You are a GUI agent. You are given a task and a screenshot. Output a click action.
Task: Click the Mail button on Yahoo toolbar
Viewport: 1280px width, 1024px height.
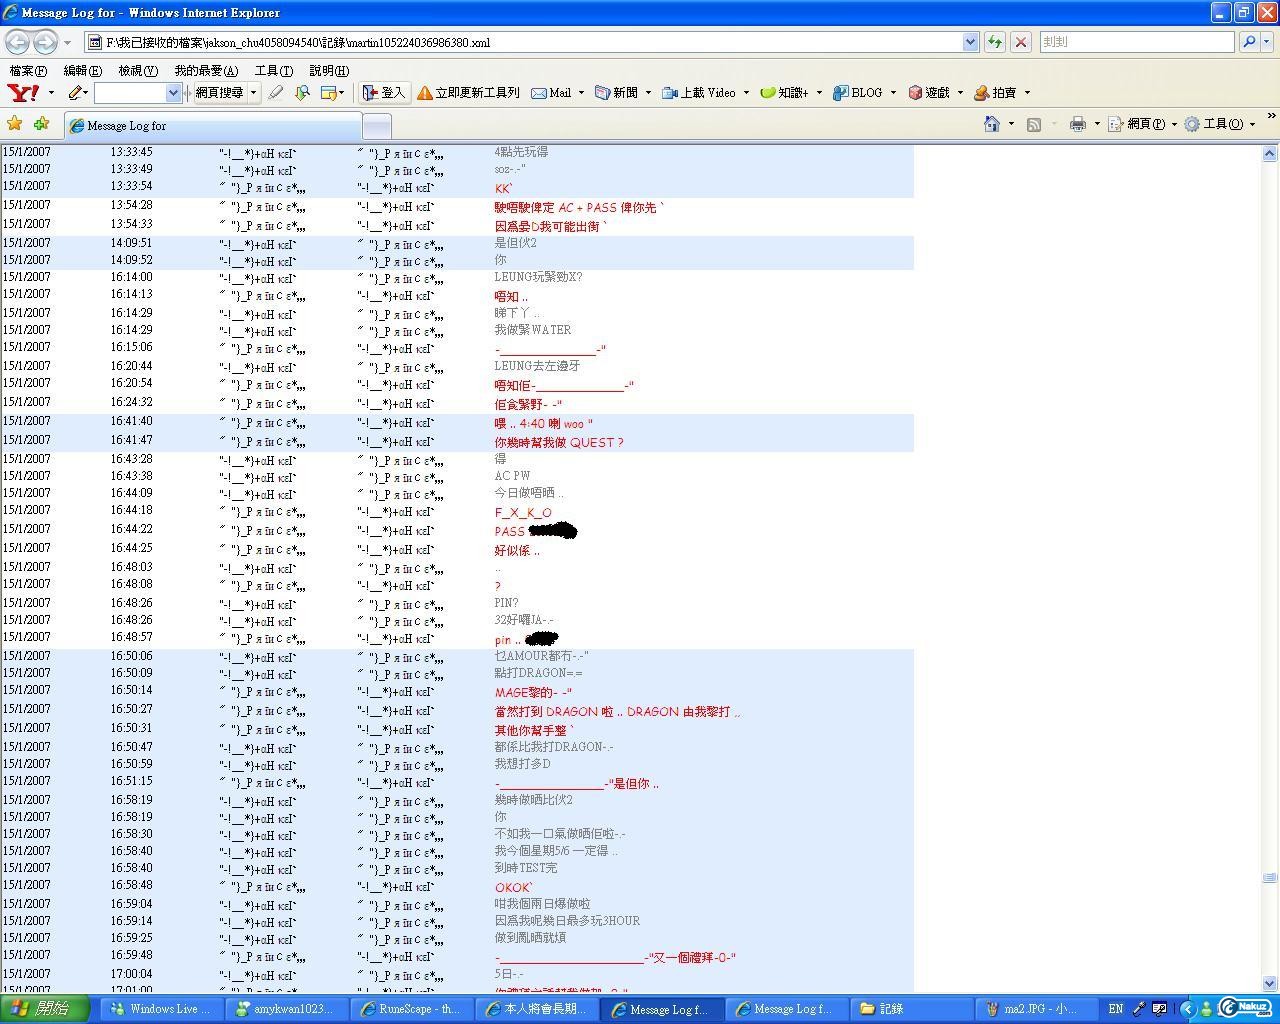click(551, 92)
